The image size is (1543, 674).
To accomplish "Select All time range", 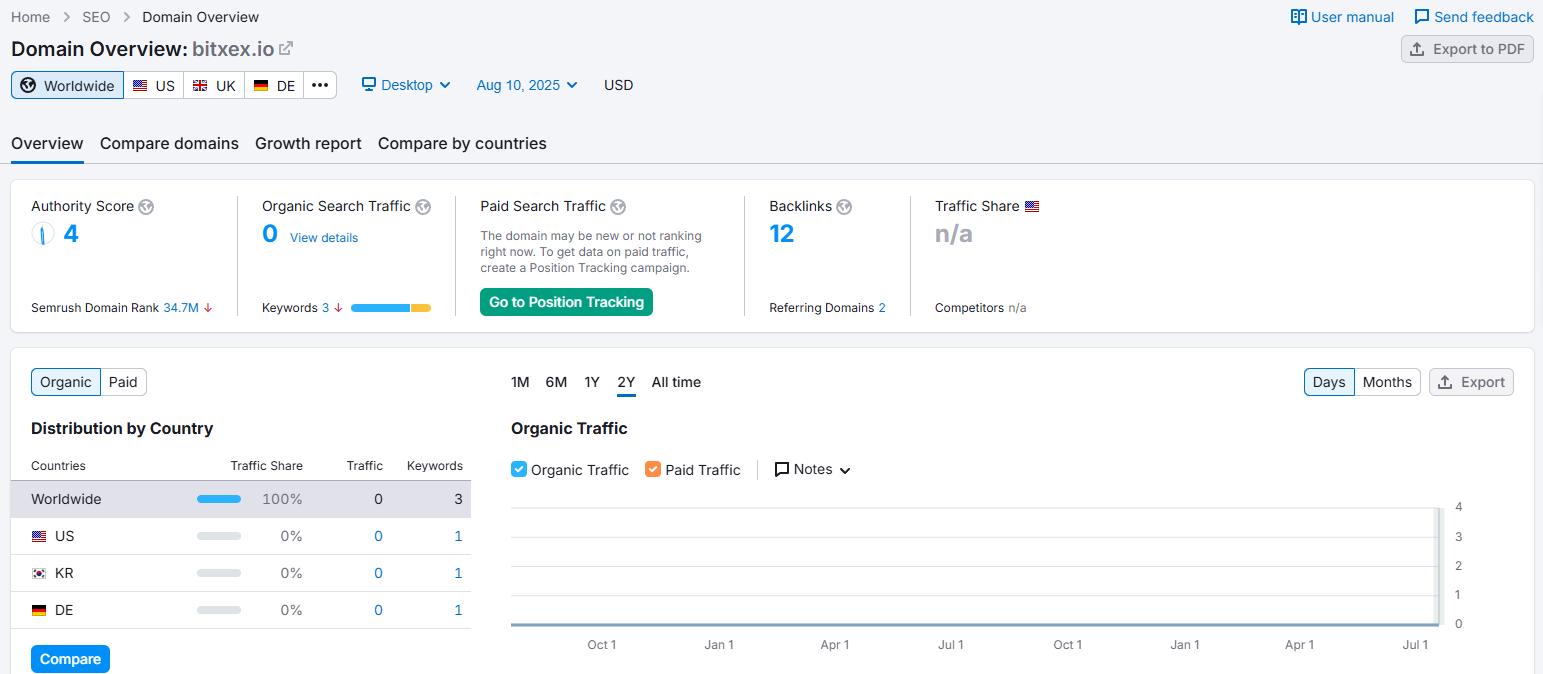I will point(676,382).
